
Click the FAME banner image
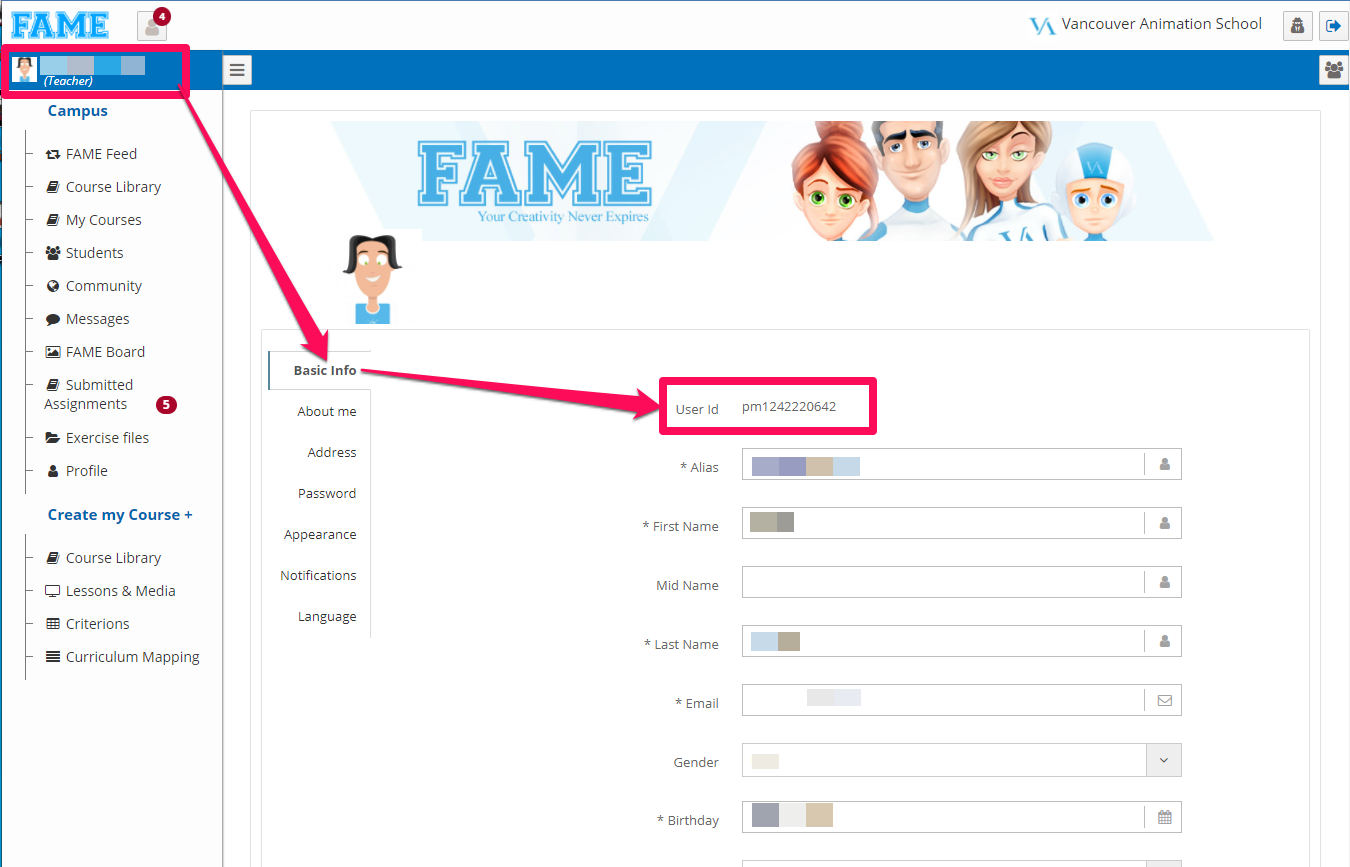pos(772,181)
